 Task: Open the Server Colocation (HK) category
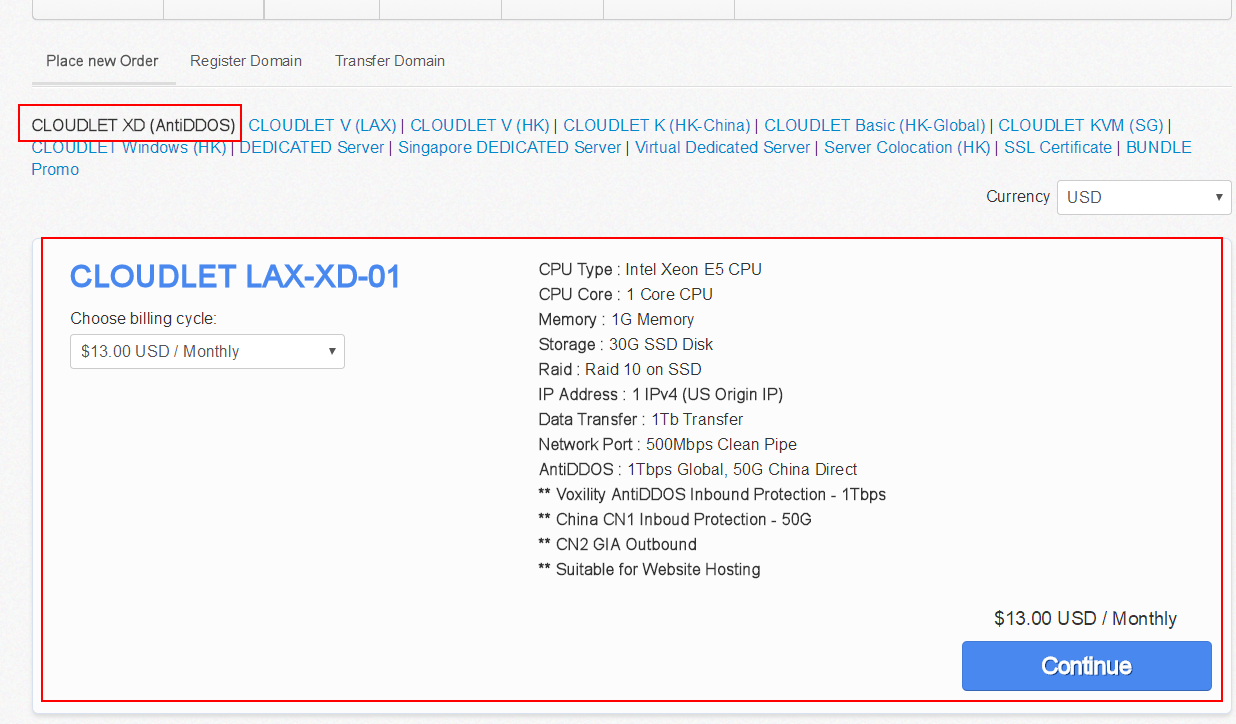(907, 147)
